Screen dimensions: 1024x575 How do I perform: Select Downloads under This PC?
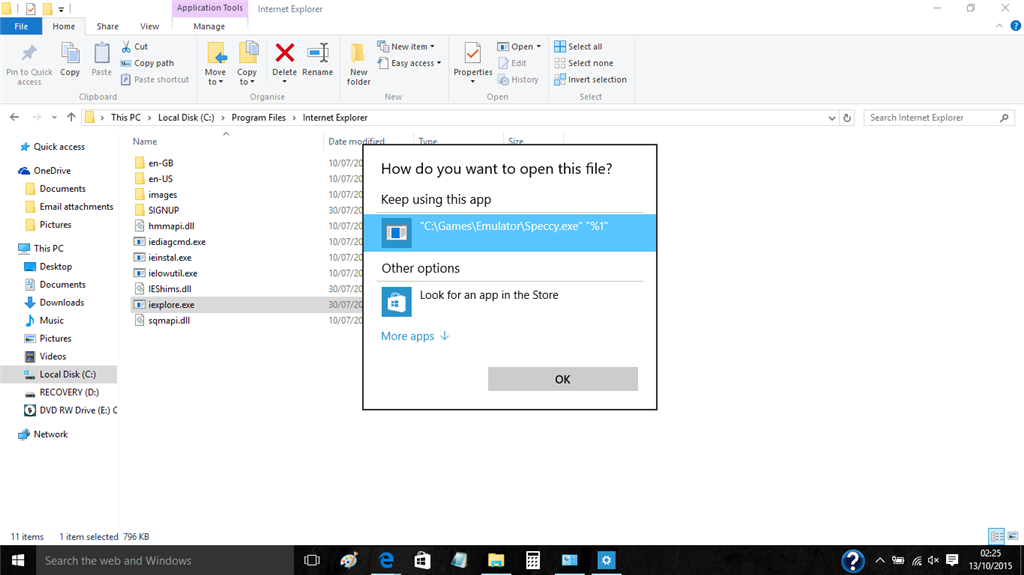click(55, 303)
